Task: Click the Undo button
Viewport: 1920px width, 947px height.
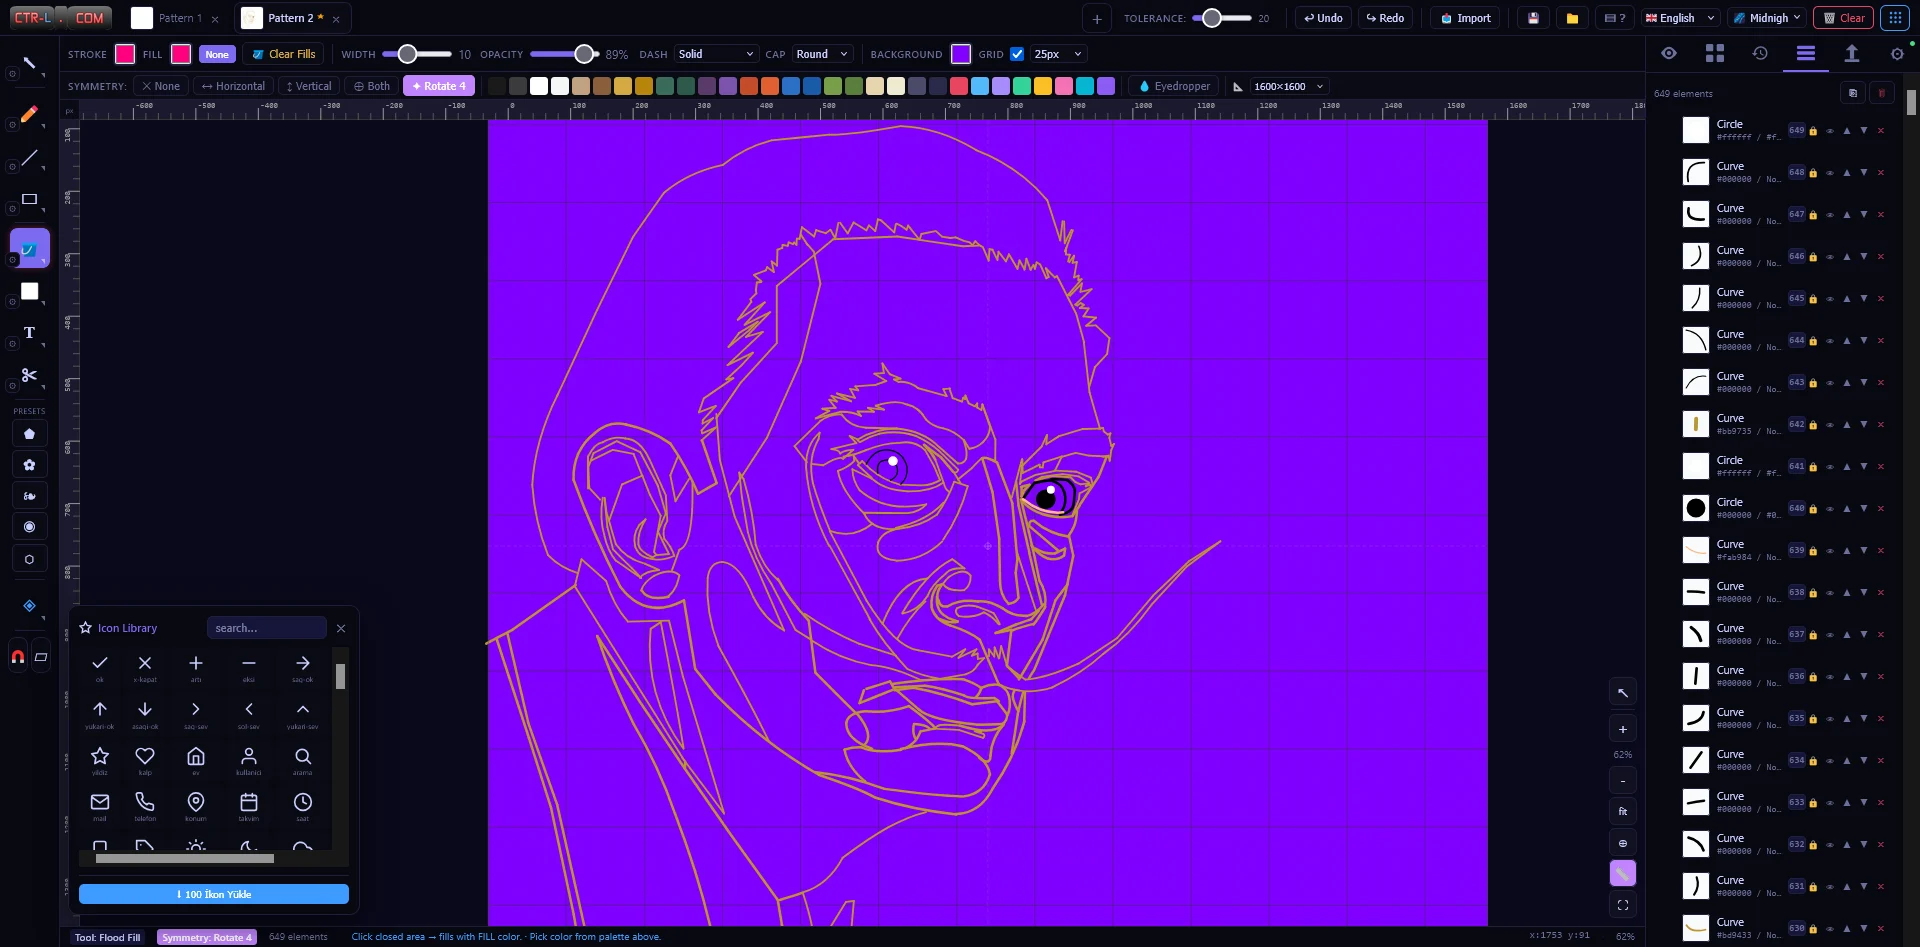Action: 1323,18
